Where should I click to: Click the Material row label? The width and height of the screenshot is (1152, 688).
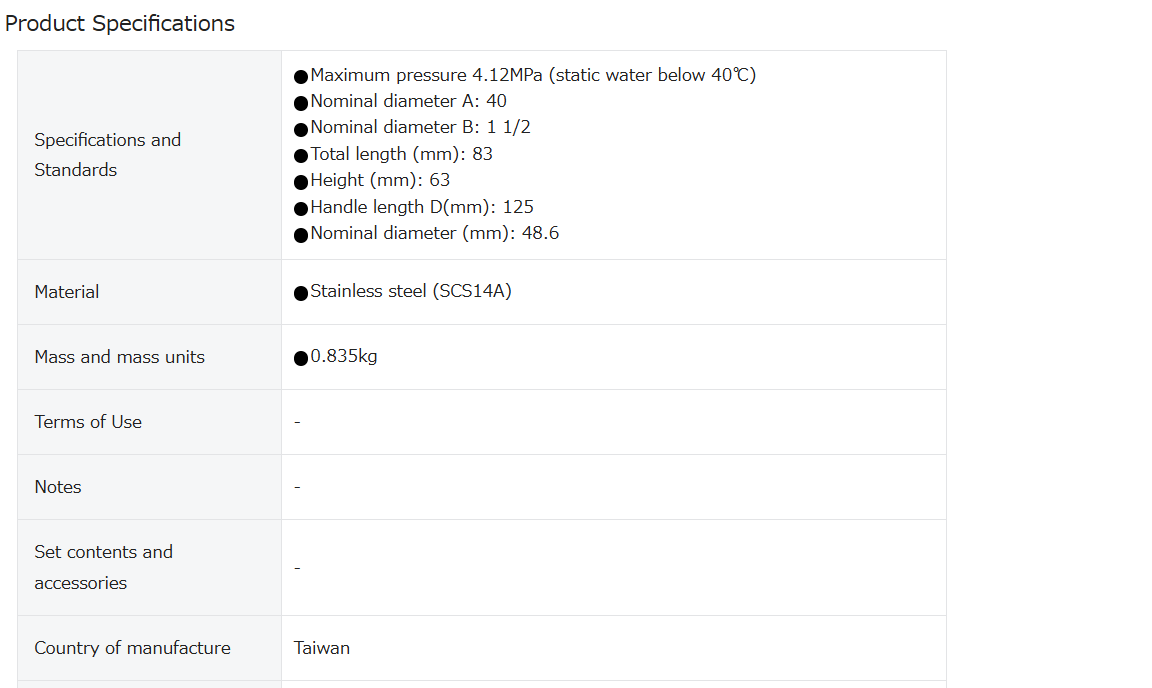pyautogui.click(x=67, y=292)
